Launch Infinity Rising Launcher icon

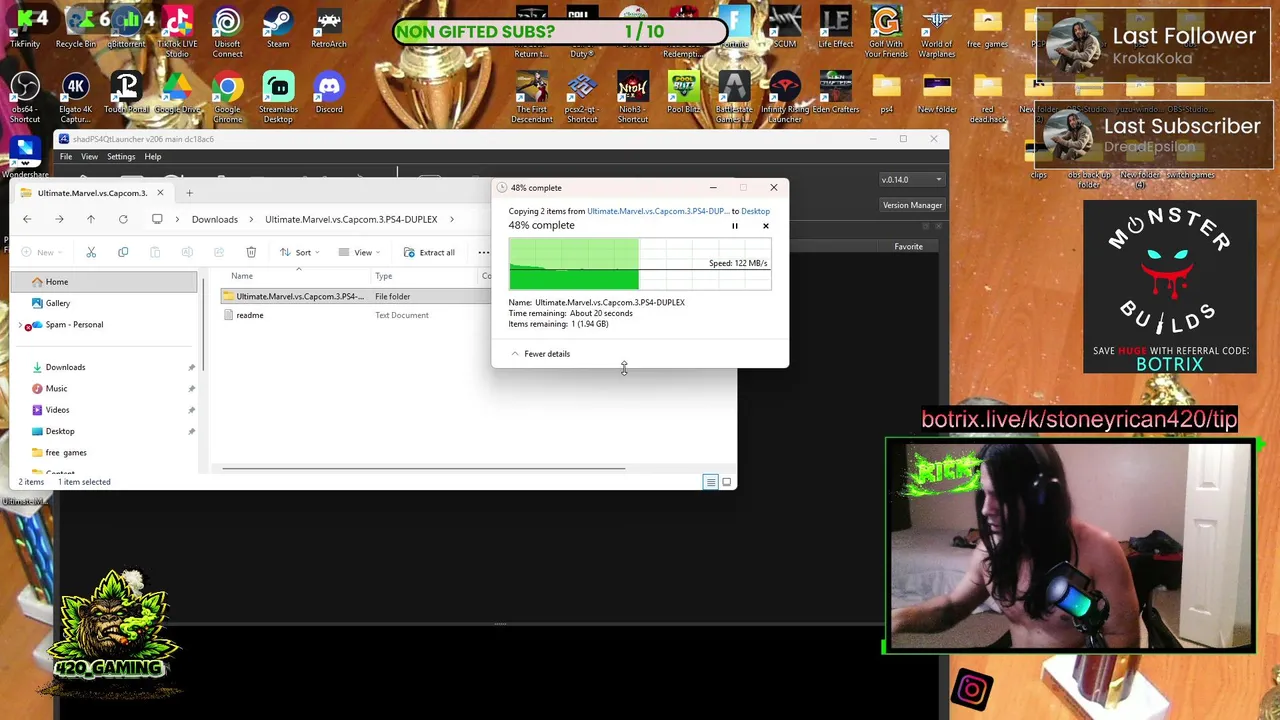tap(785, 97)
